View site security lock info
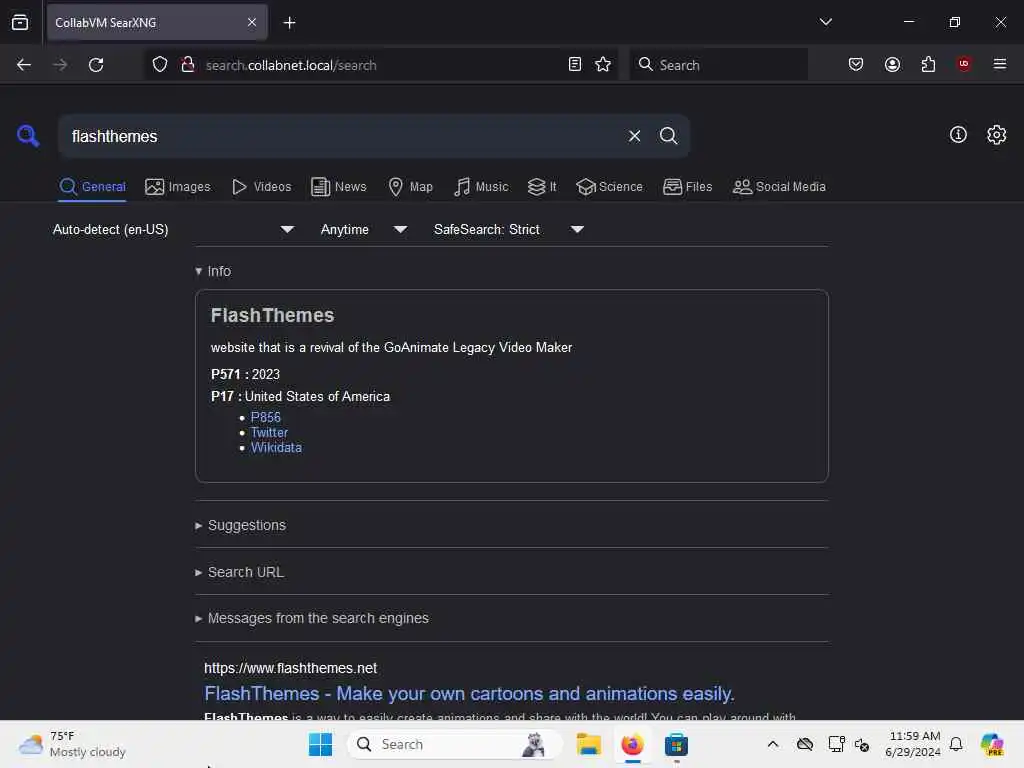 [x=187, y=65]
